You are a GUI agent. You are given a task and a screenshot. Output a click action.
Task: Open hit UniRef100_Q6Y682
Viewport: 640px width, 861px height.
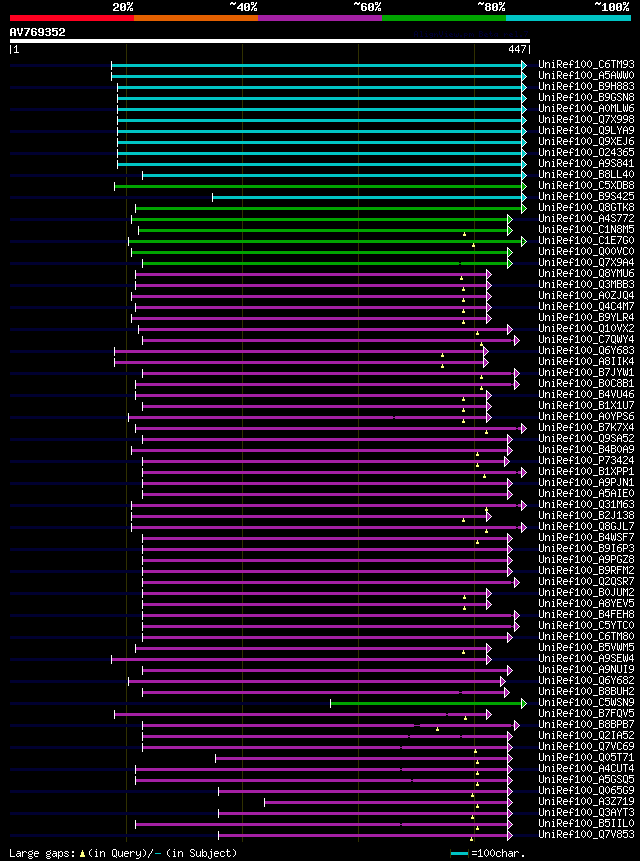coord(586,681)
